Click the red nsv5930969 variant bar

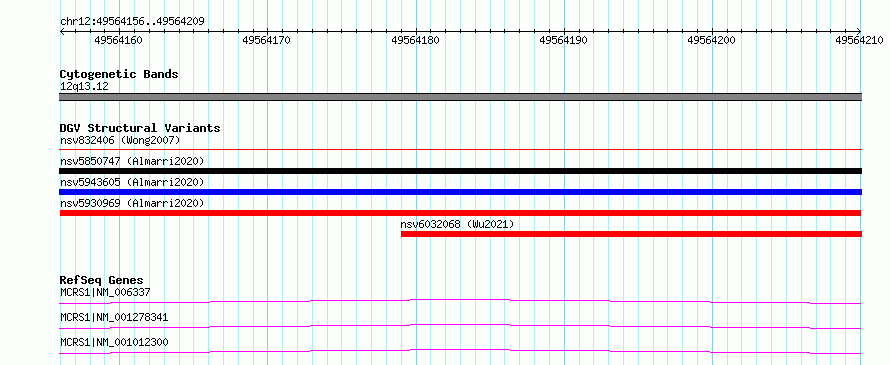tap(460, 213)
